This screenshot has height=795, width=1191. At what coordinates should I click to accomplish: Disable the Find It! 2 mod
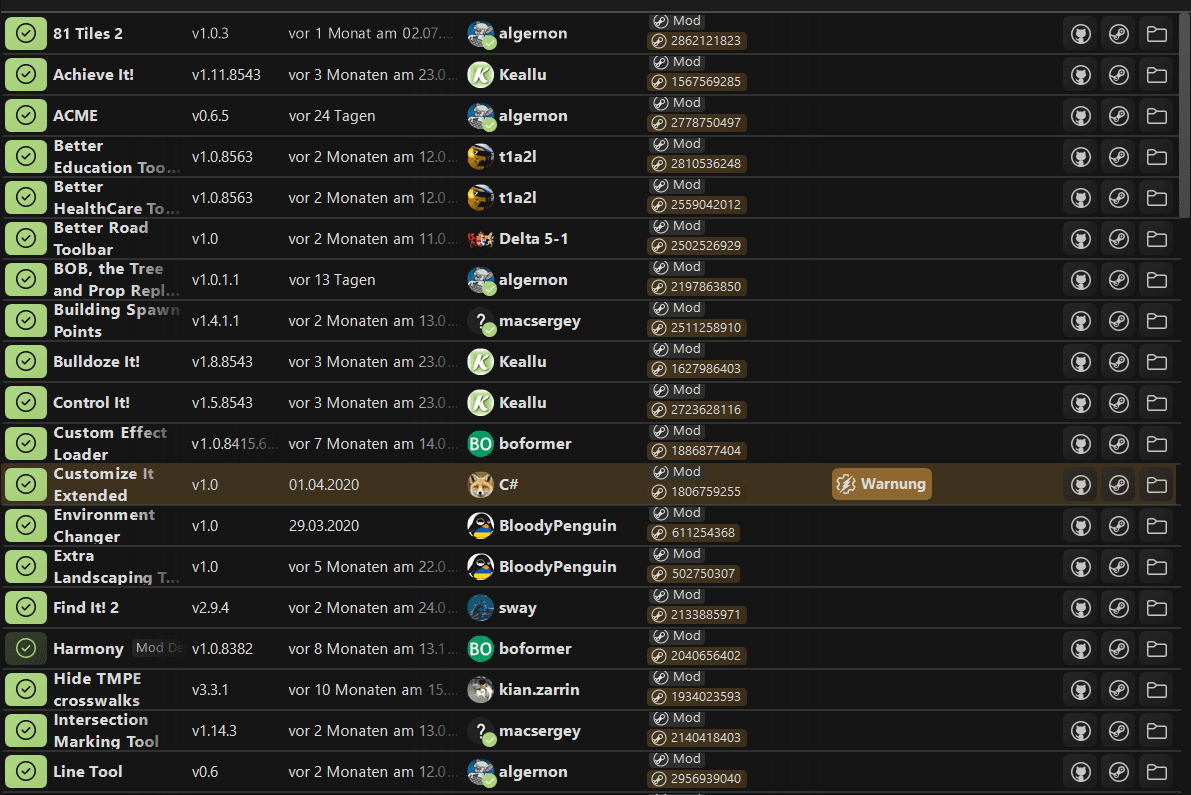click(x=26, y=607)
